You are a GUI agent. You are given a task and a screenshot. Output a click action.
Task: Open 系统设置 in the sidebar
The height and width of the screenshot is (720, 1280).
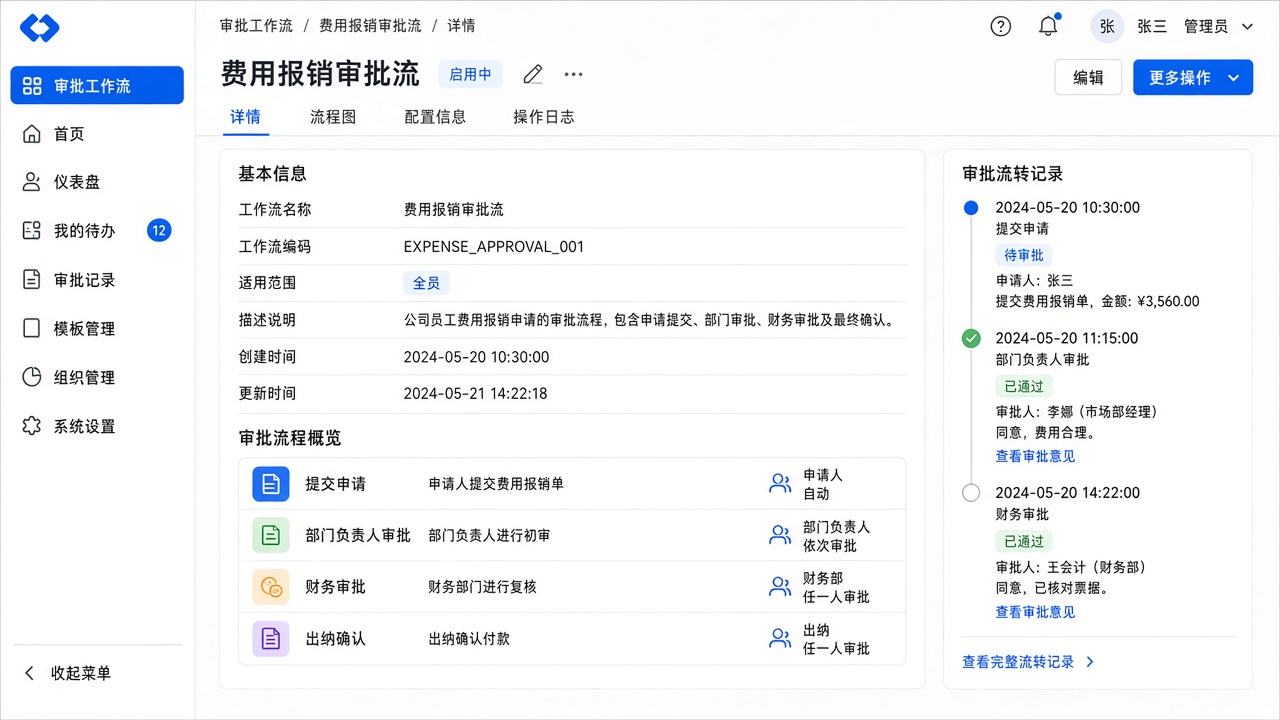click(x=97, y=426)
